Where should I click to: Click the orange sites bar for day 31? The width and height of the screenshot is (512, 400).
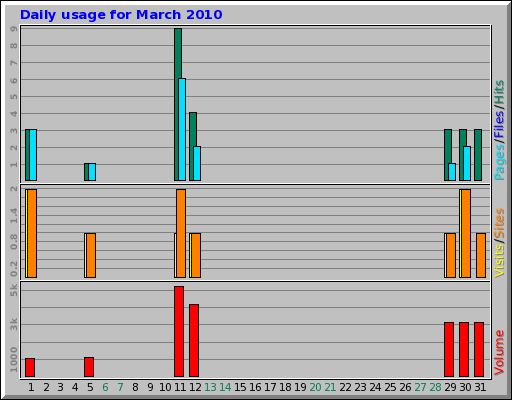(x=481, y=255)
